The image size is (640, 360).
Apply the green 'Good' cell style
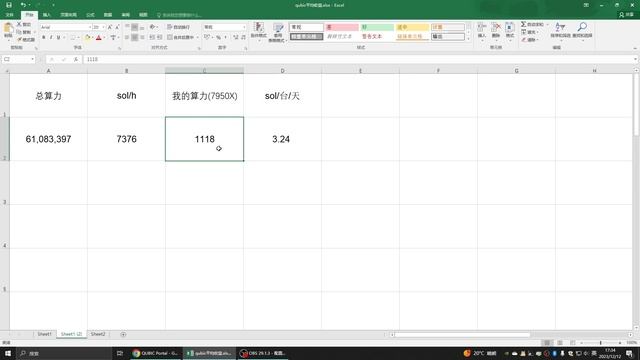point(377,27)
